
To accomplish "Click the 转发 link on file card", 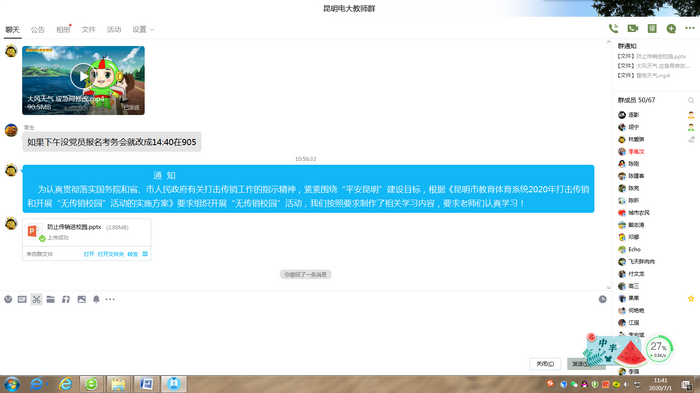I will tap(133, 254).
